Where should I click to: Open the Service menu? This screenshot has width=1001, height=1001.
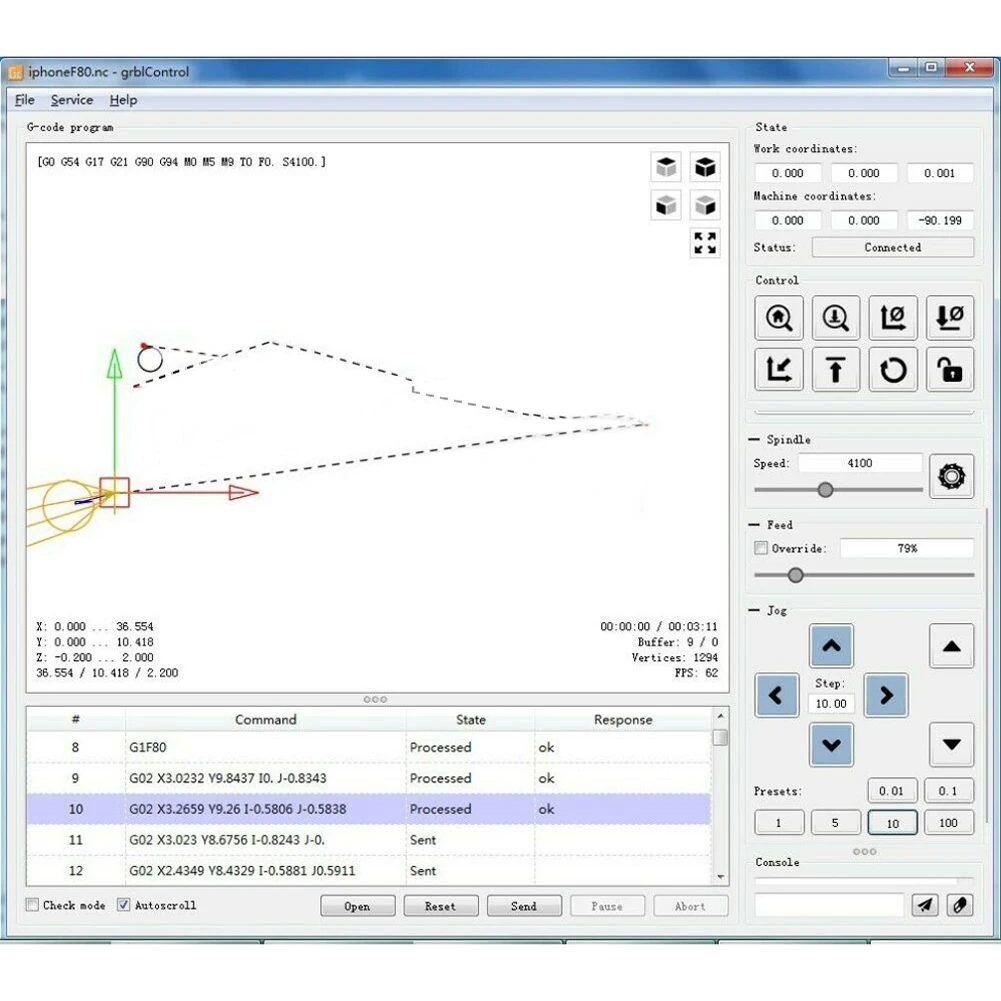[x=72, y=100]
